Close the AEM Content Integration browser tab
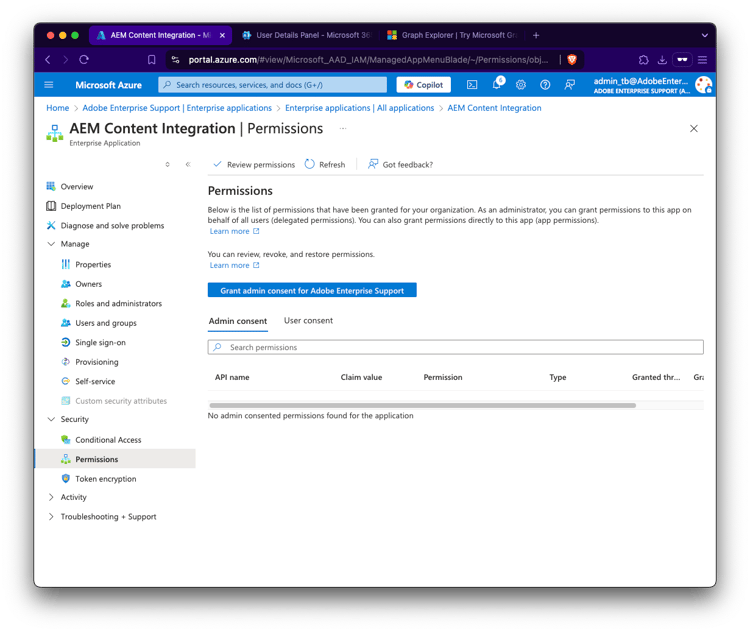 pos(222,35)
